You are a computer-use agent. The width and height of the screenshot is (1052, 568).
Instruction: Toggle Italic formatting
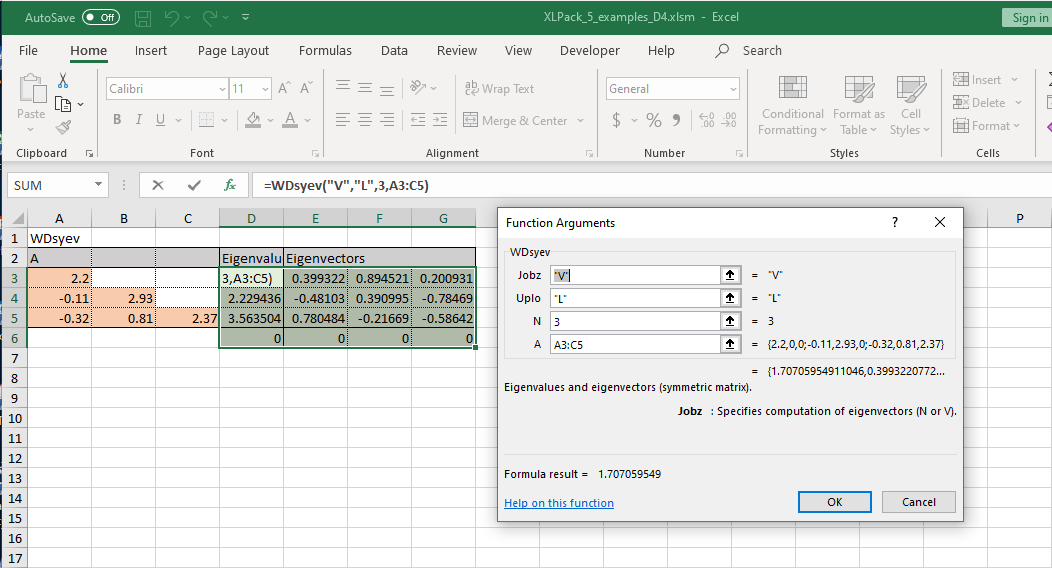tap(139, 119)
